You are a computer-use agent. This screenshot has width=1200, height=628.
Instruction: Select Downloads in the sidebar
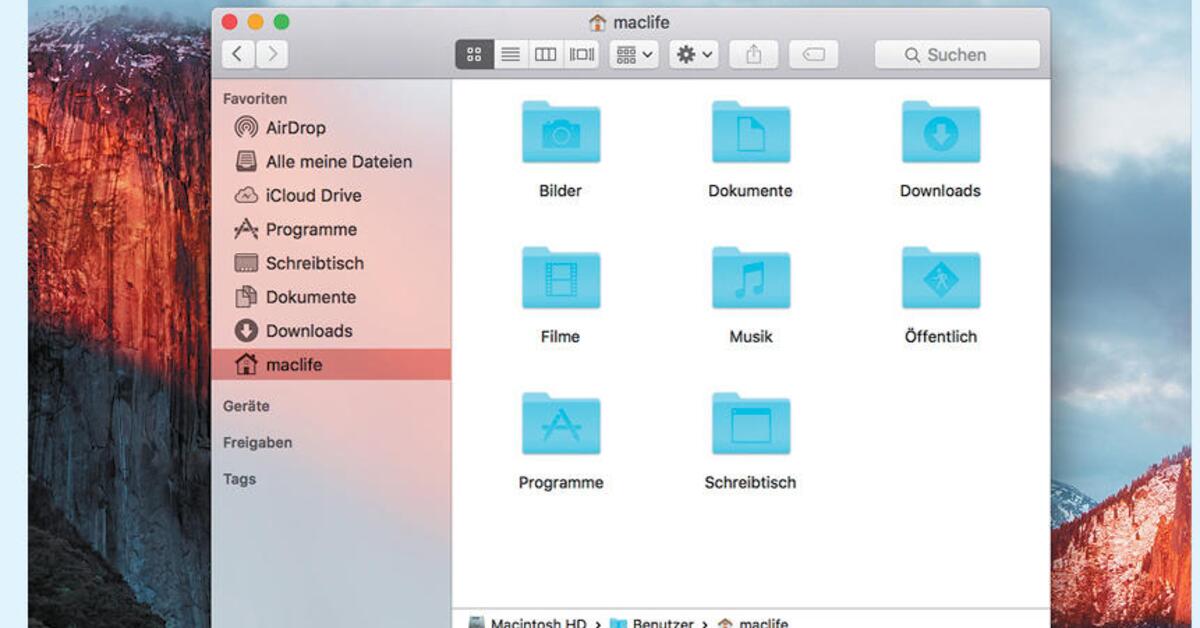[307, 330]
